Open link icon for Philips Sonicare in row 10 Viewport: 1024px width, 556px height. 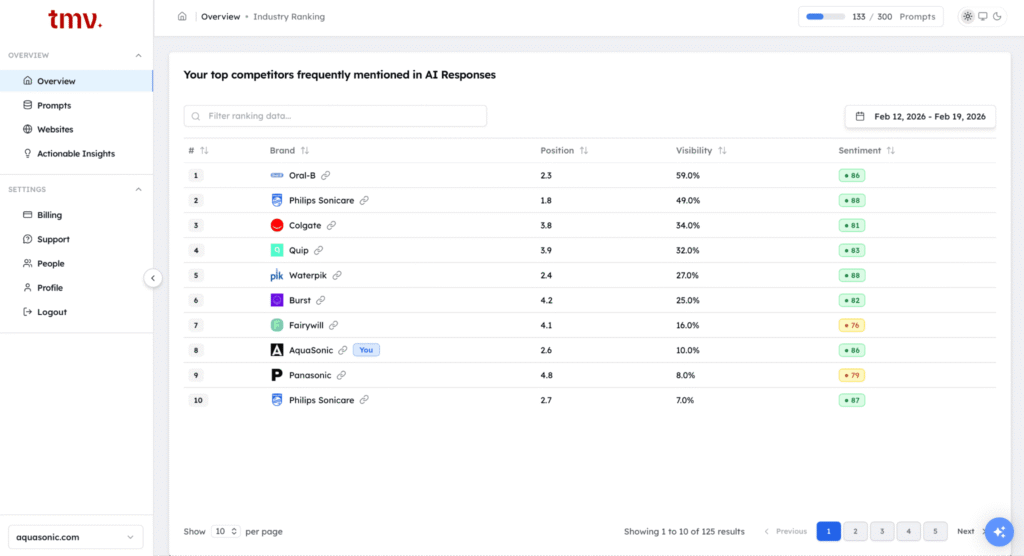pyautogui.click(x=364, y=400)
